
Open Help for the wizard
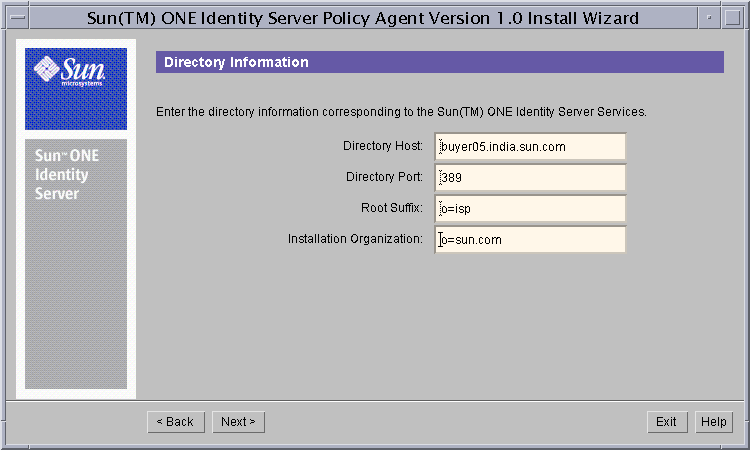point(714,422)
